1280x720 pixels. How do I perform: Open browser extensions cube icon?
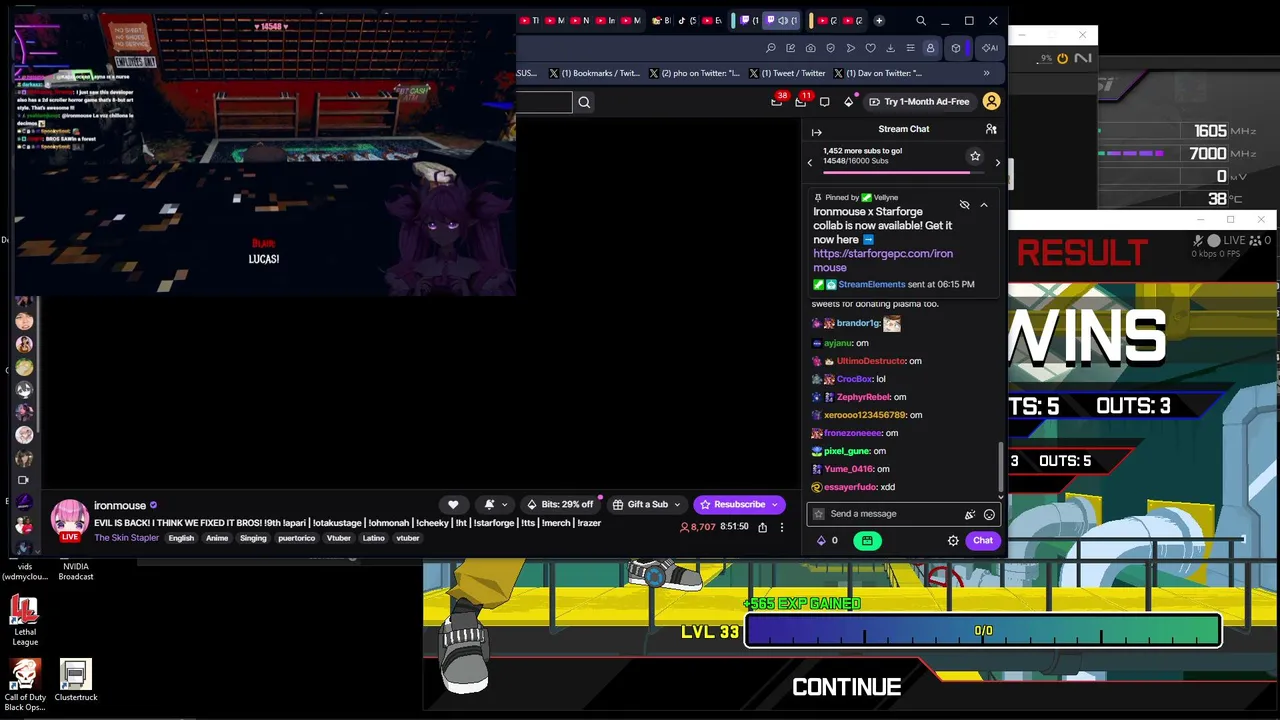956,48
